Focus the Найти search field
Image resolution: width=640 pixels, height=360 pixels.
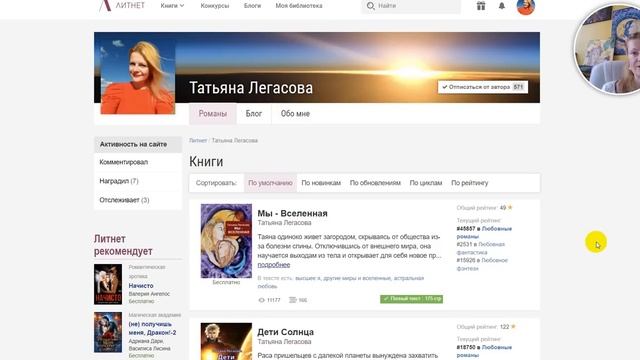pos(411,6)
